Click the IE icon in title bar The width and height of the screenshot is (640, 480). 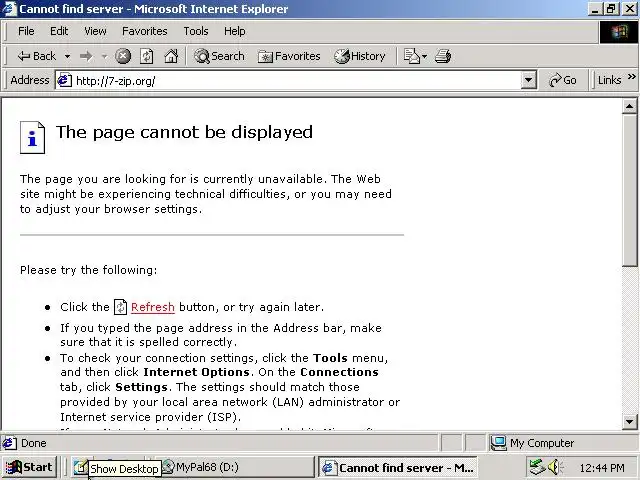point(9,9)
